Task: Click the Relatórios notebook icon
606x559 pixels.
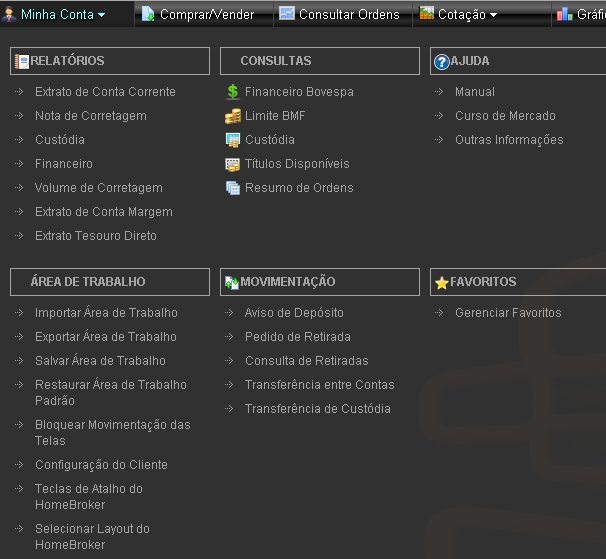Action: 22,61
